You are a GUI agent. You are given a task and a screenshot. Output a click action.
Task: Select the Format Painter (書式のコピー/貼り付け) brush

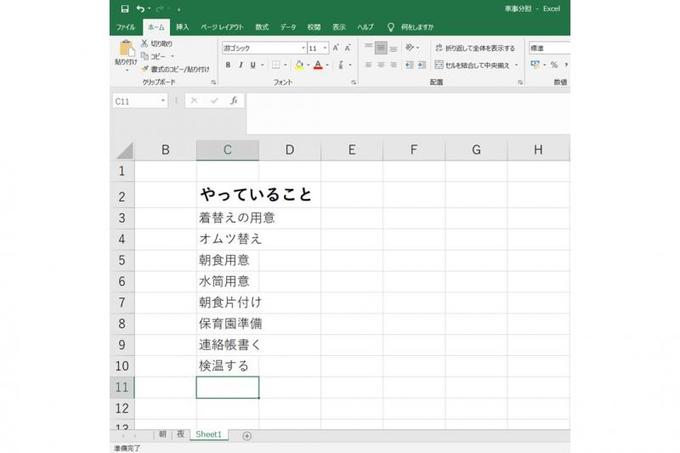tap(145, 68)
